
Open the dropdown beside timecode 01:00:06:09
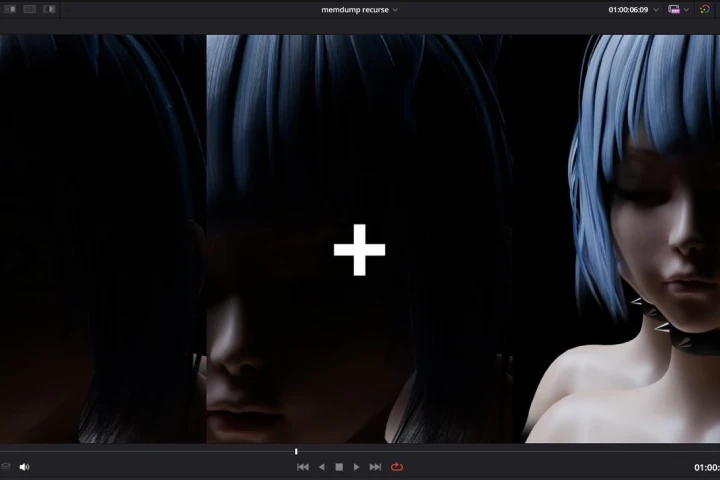(x=656, y=10)
